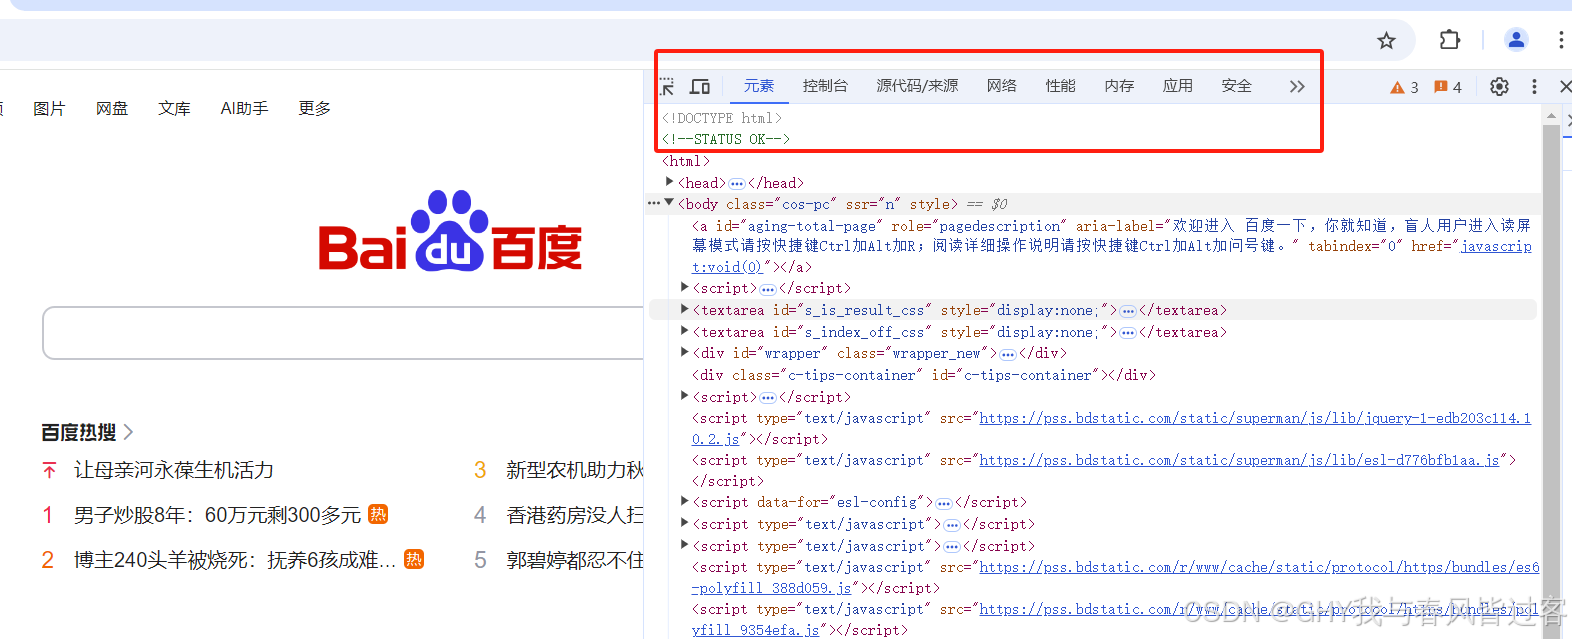
Task: Select the STATUS OK comment line
Action: pos(726,139)
